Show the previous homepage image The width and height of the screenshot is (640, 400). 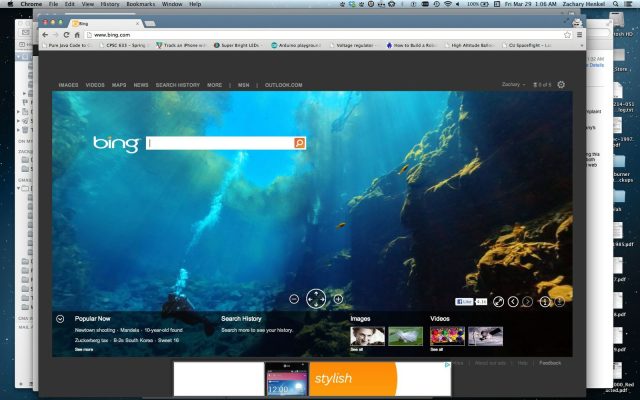(513, 302)
